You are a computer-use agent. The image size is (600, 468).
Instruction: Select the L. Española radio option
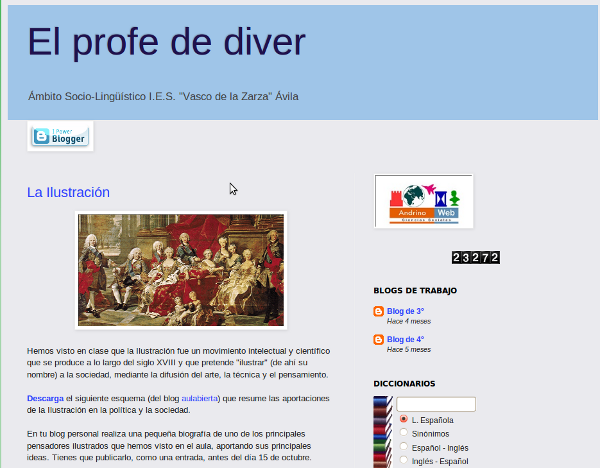[x=403, y=419]
